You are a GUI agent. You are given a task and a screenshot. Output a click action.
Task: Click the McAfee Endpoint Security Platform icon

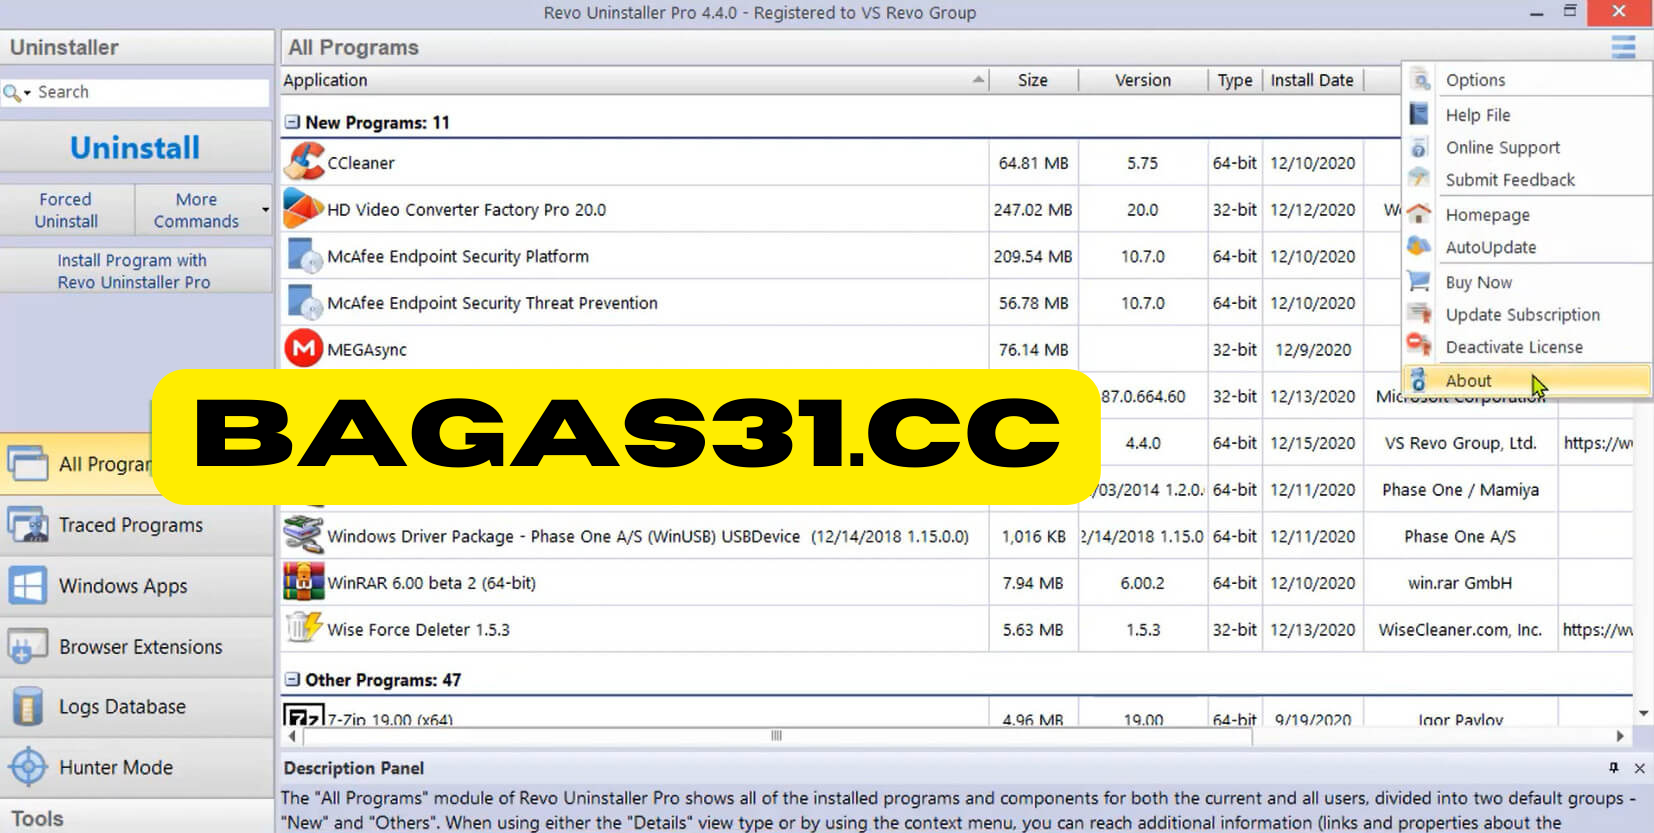point(304,256)
